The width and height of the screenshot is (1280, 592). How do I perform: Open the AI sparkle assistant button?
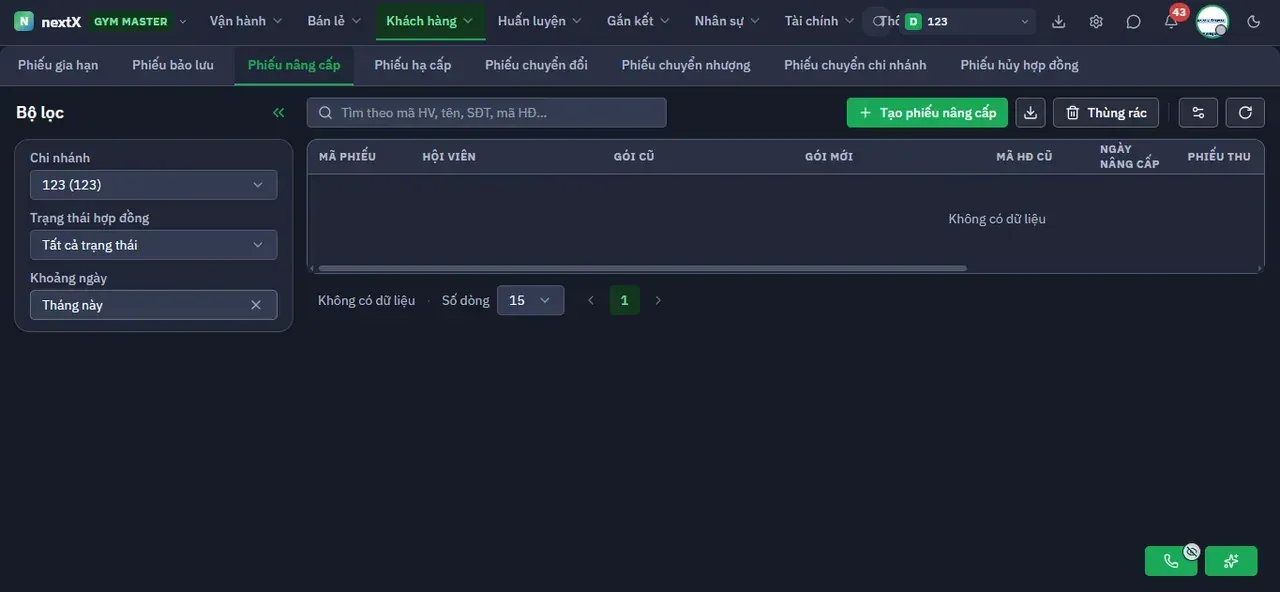tap(1231, 561)
